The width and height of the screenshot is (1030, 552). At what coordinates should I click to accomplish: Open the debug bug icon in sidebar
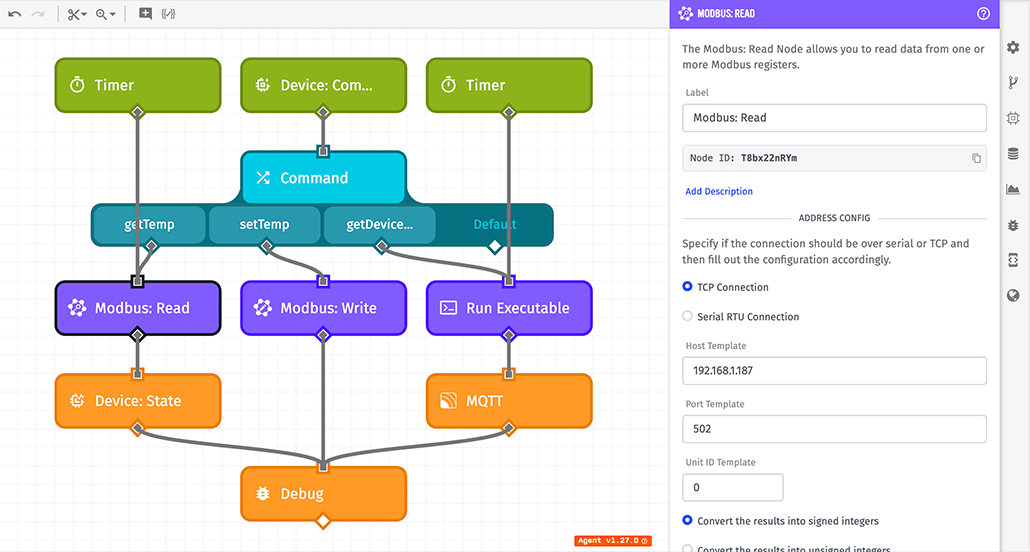[x=1013, y=225]
